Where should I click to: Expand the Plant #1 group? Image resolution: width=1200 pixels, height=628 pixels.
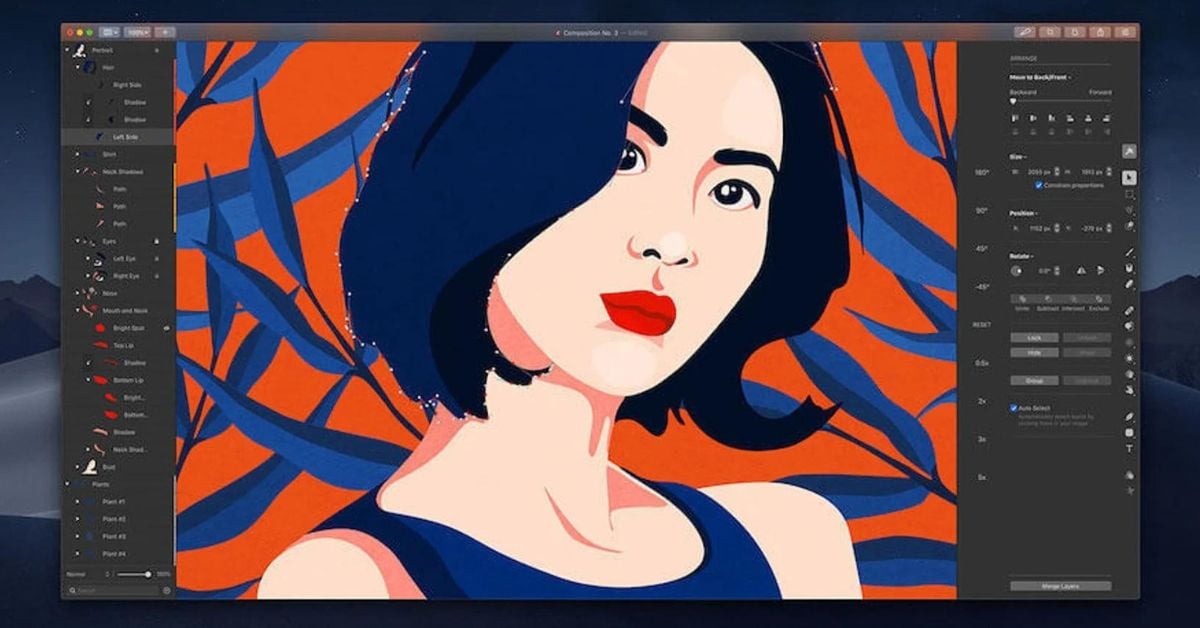[x=77, y=501]
